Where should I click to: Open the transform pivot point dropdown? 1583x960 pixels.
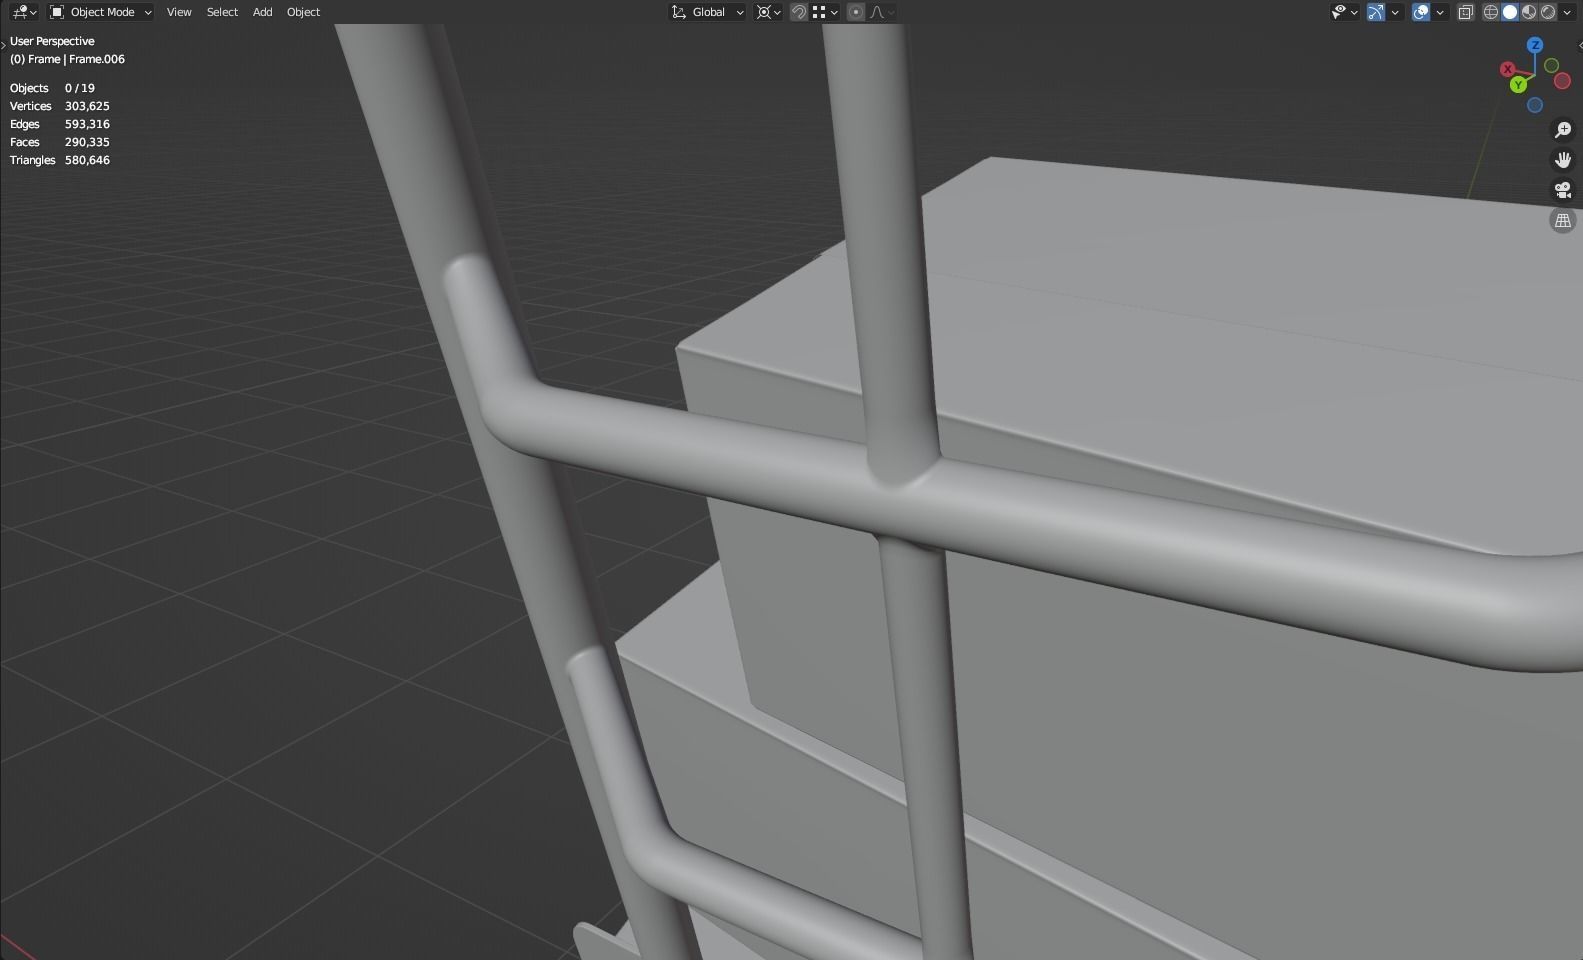pos(768,12)
